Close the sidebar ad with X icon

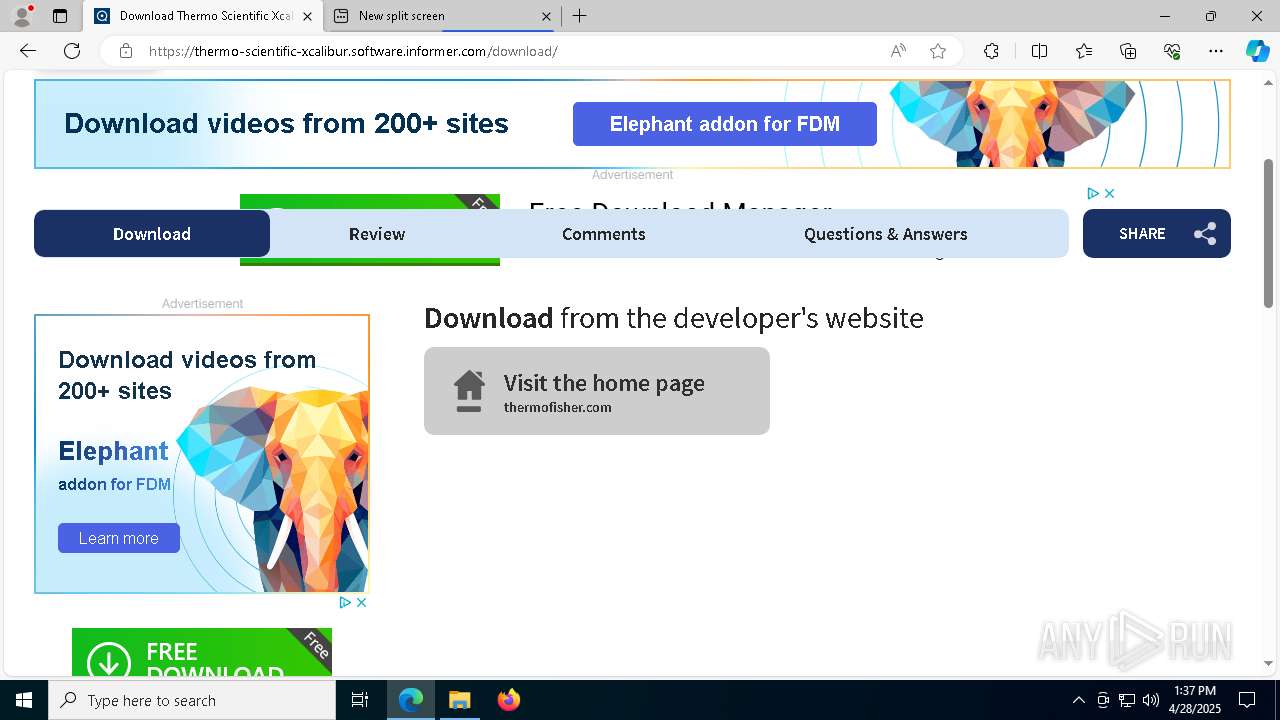click(x=361, y=602)
